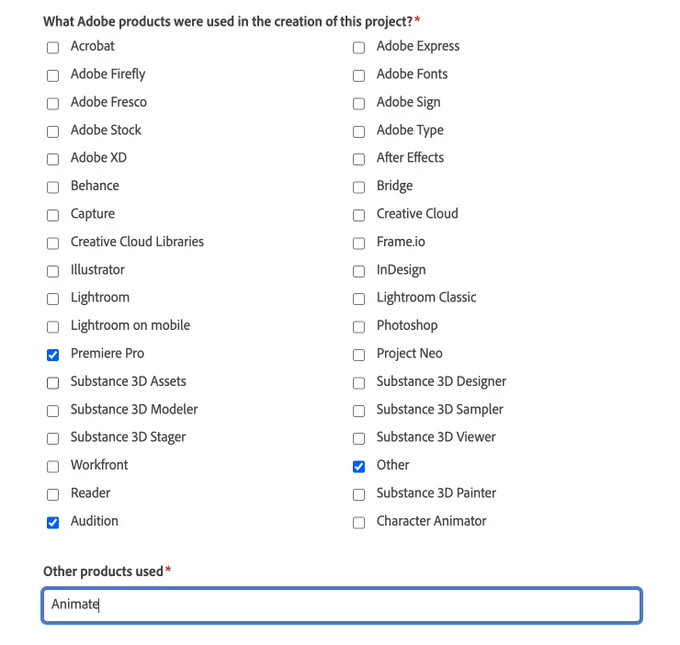Tick the Adobe Firefly option

point(53,75)
